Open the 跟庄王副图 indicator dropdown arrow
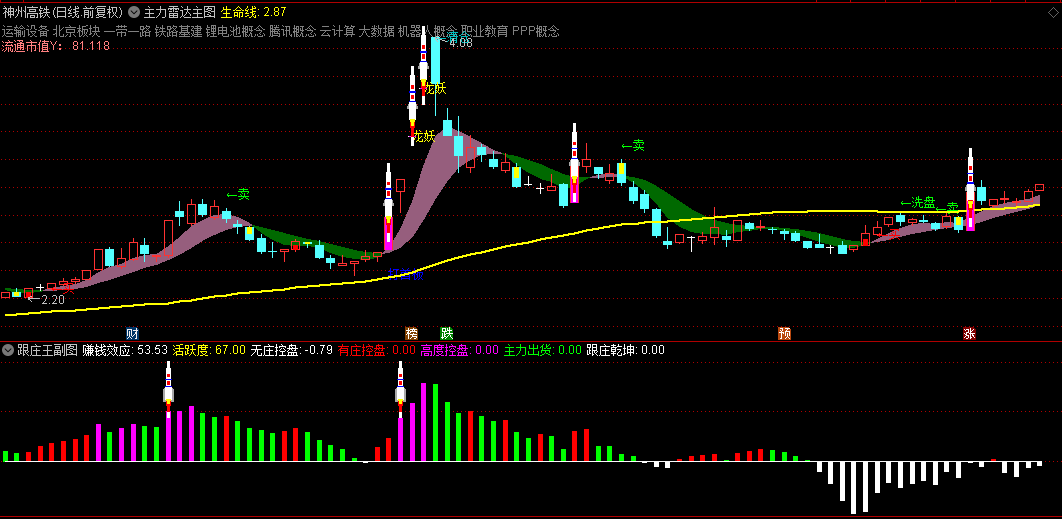 pyautogui.click(x=8, y=350)
